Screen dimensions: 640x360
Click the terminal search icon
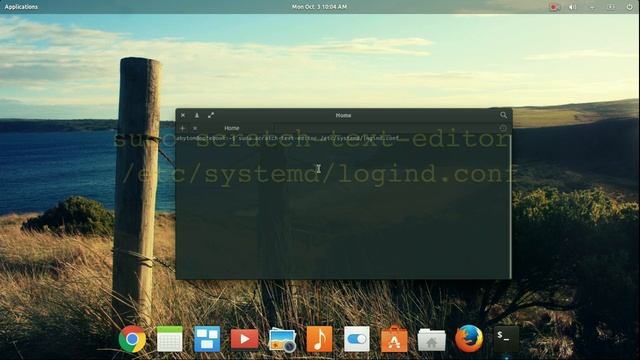click(503, 115)
